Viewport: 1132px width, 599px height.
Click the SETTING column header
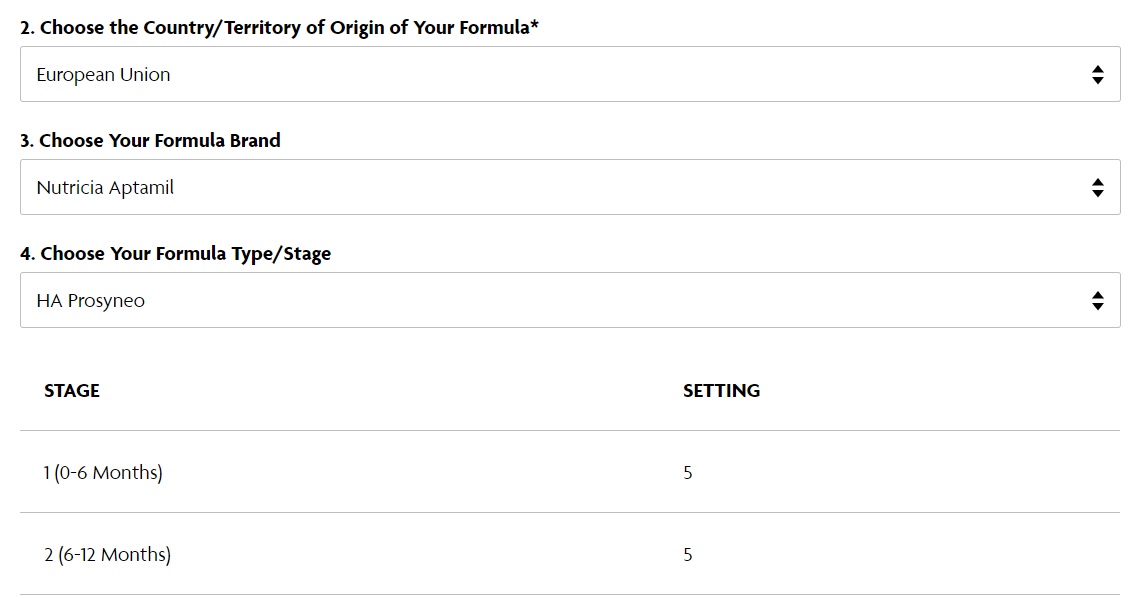pyautogui.click(x=721, y=390)
